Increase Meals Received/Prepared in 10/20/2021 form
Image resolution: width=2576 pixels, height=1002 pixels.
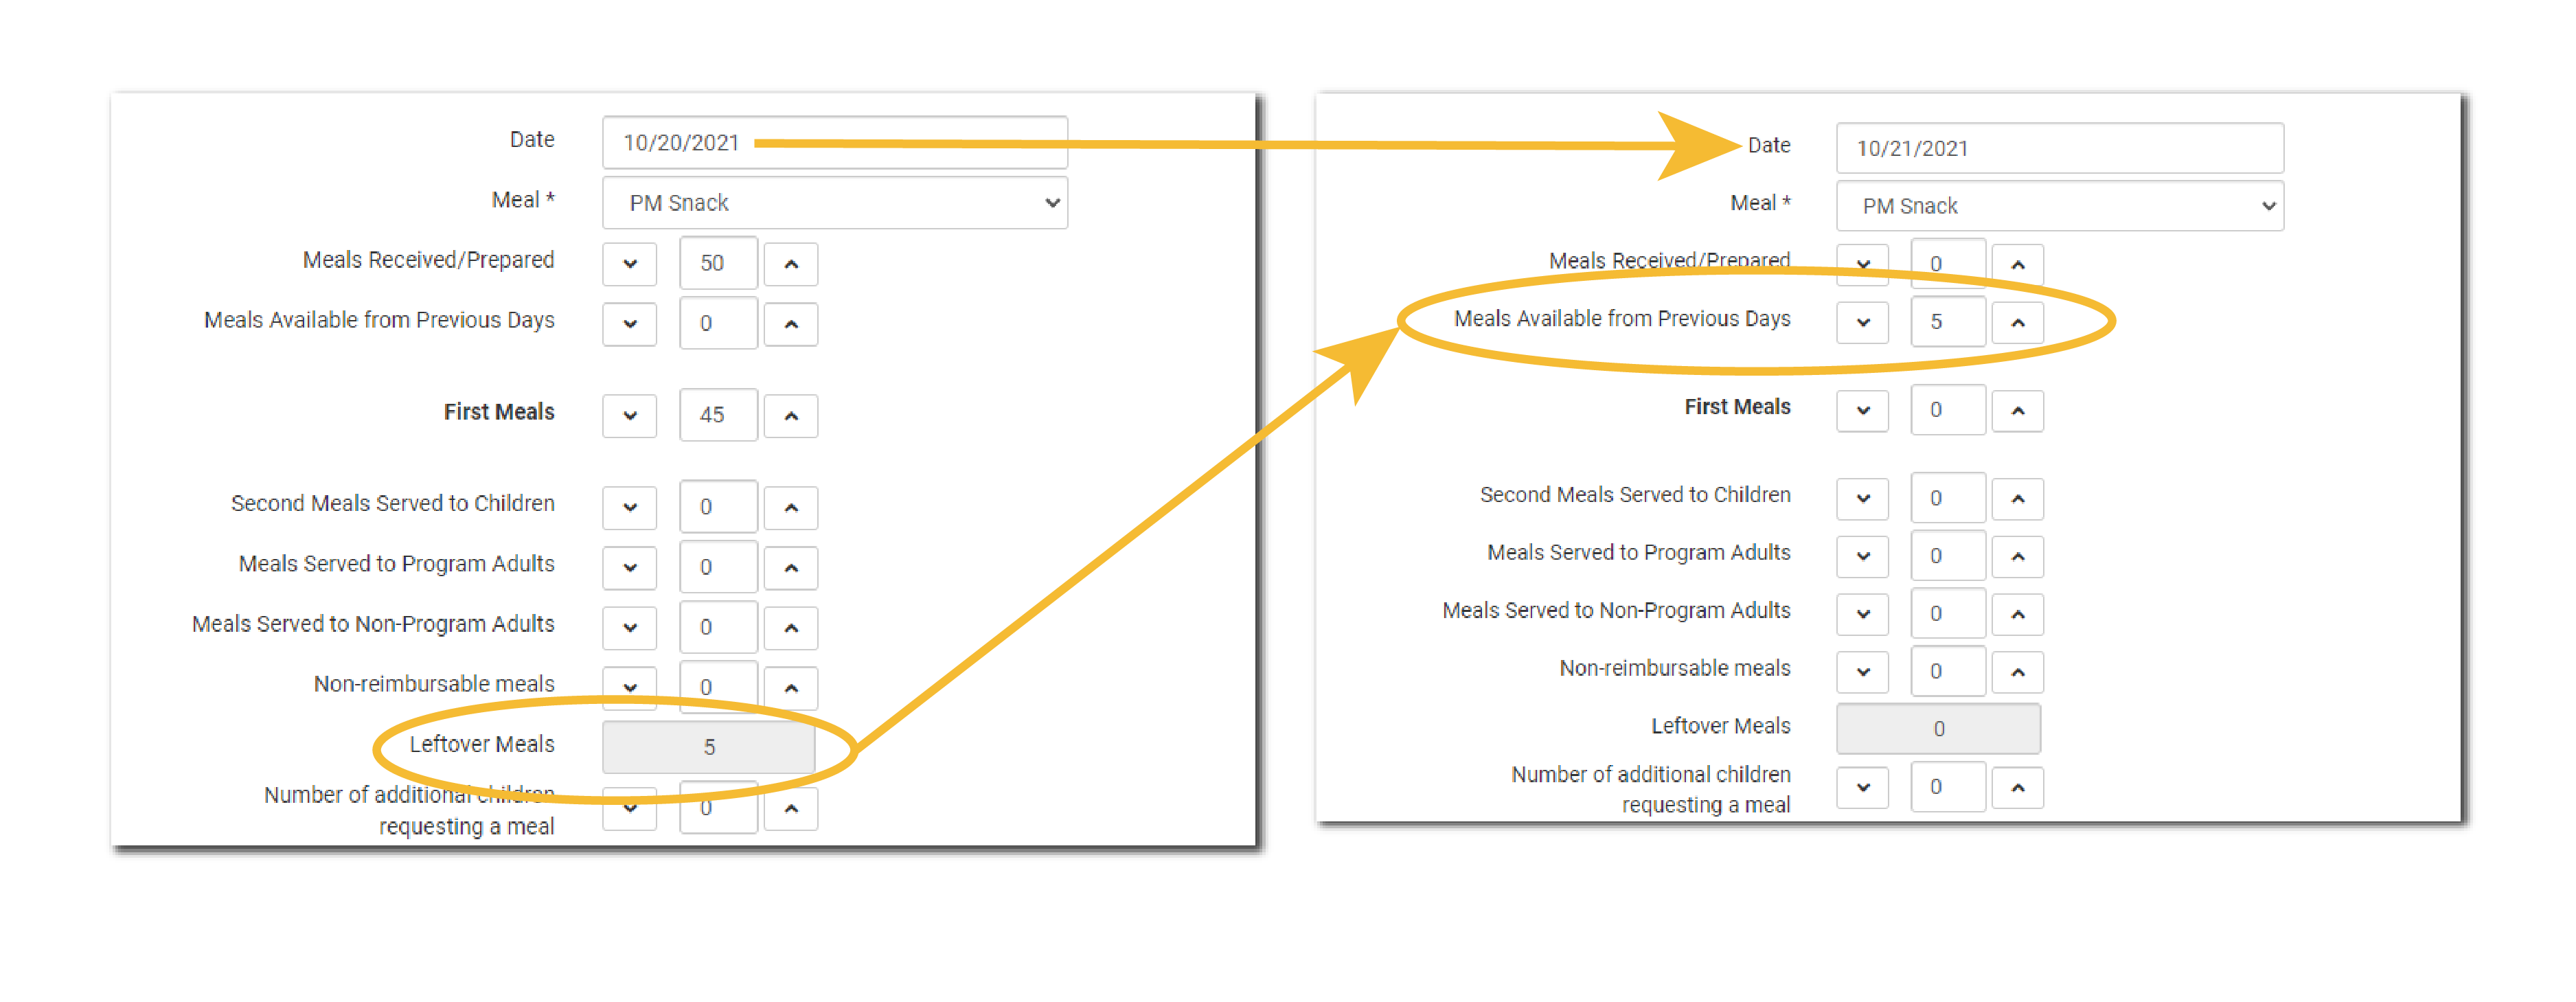click(790, 264)
